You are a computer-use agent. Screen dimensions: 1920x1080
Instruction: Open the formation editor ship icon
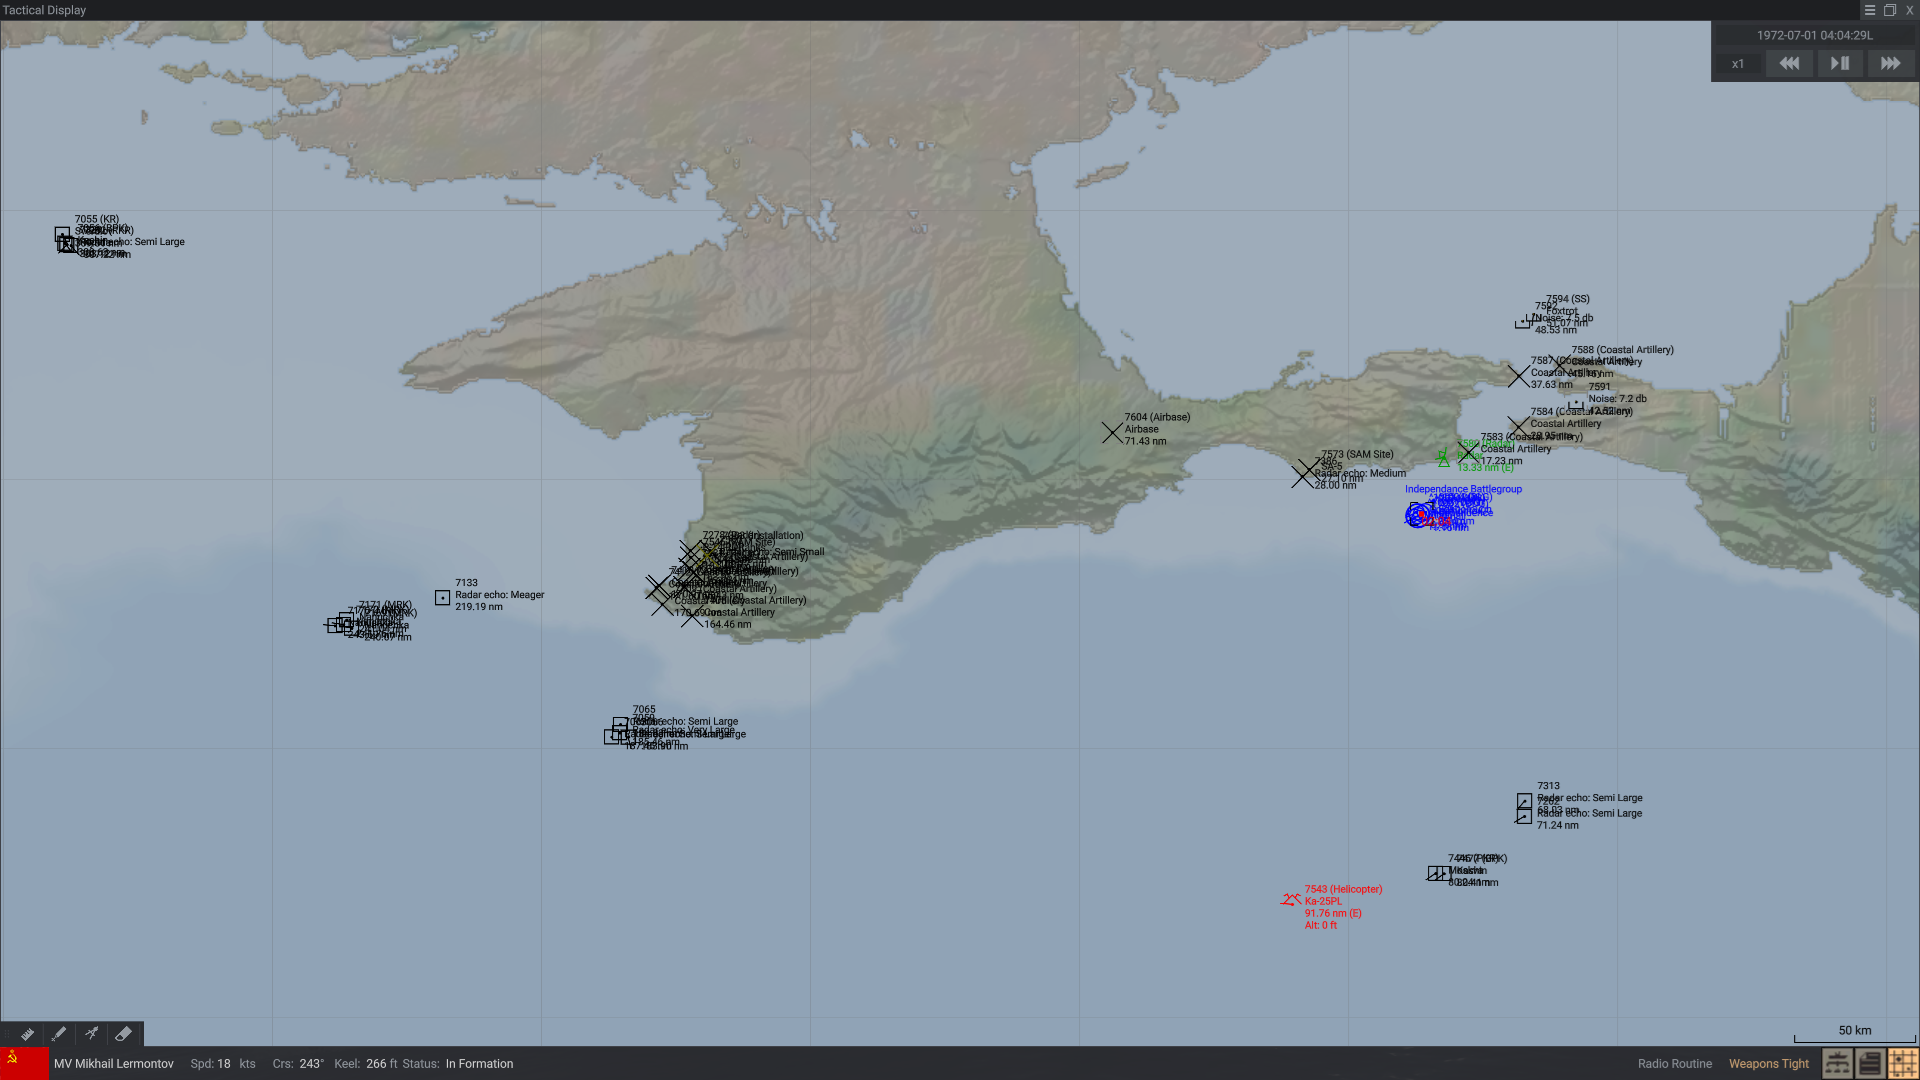[x=1837, y=1063]
